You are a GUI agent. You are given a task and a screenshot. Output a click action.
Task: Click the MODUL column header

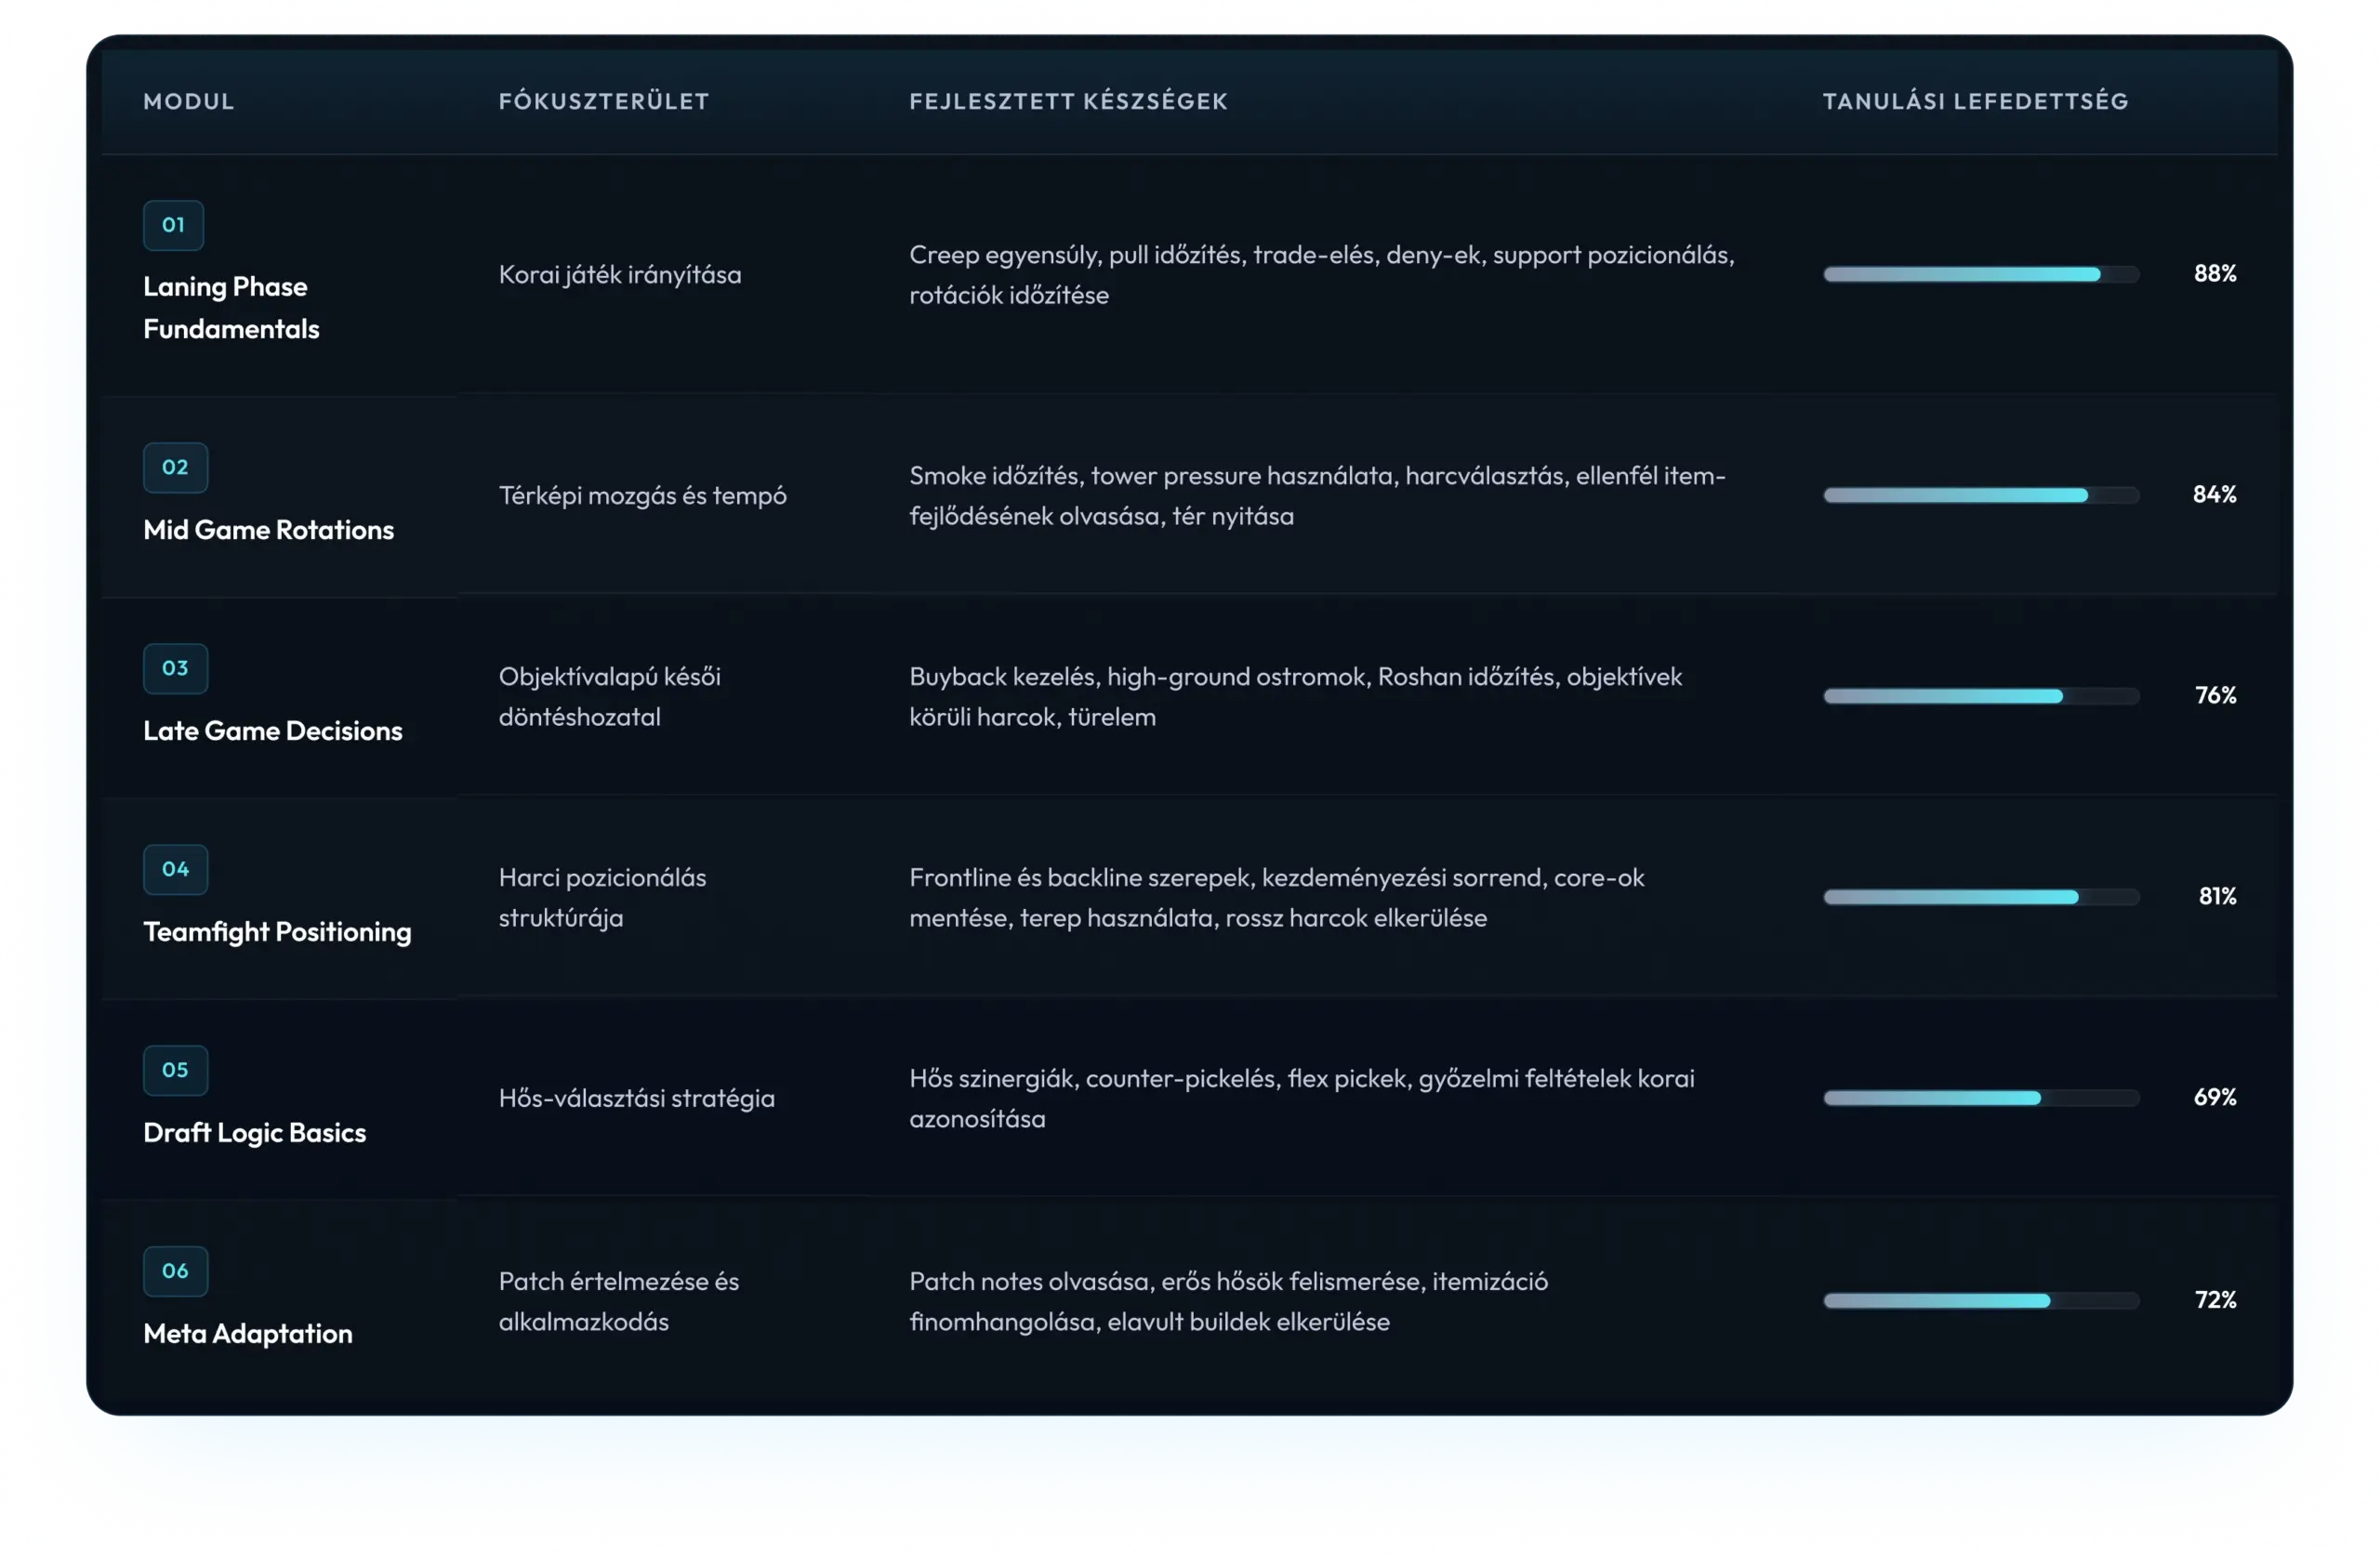coord(188,101)
